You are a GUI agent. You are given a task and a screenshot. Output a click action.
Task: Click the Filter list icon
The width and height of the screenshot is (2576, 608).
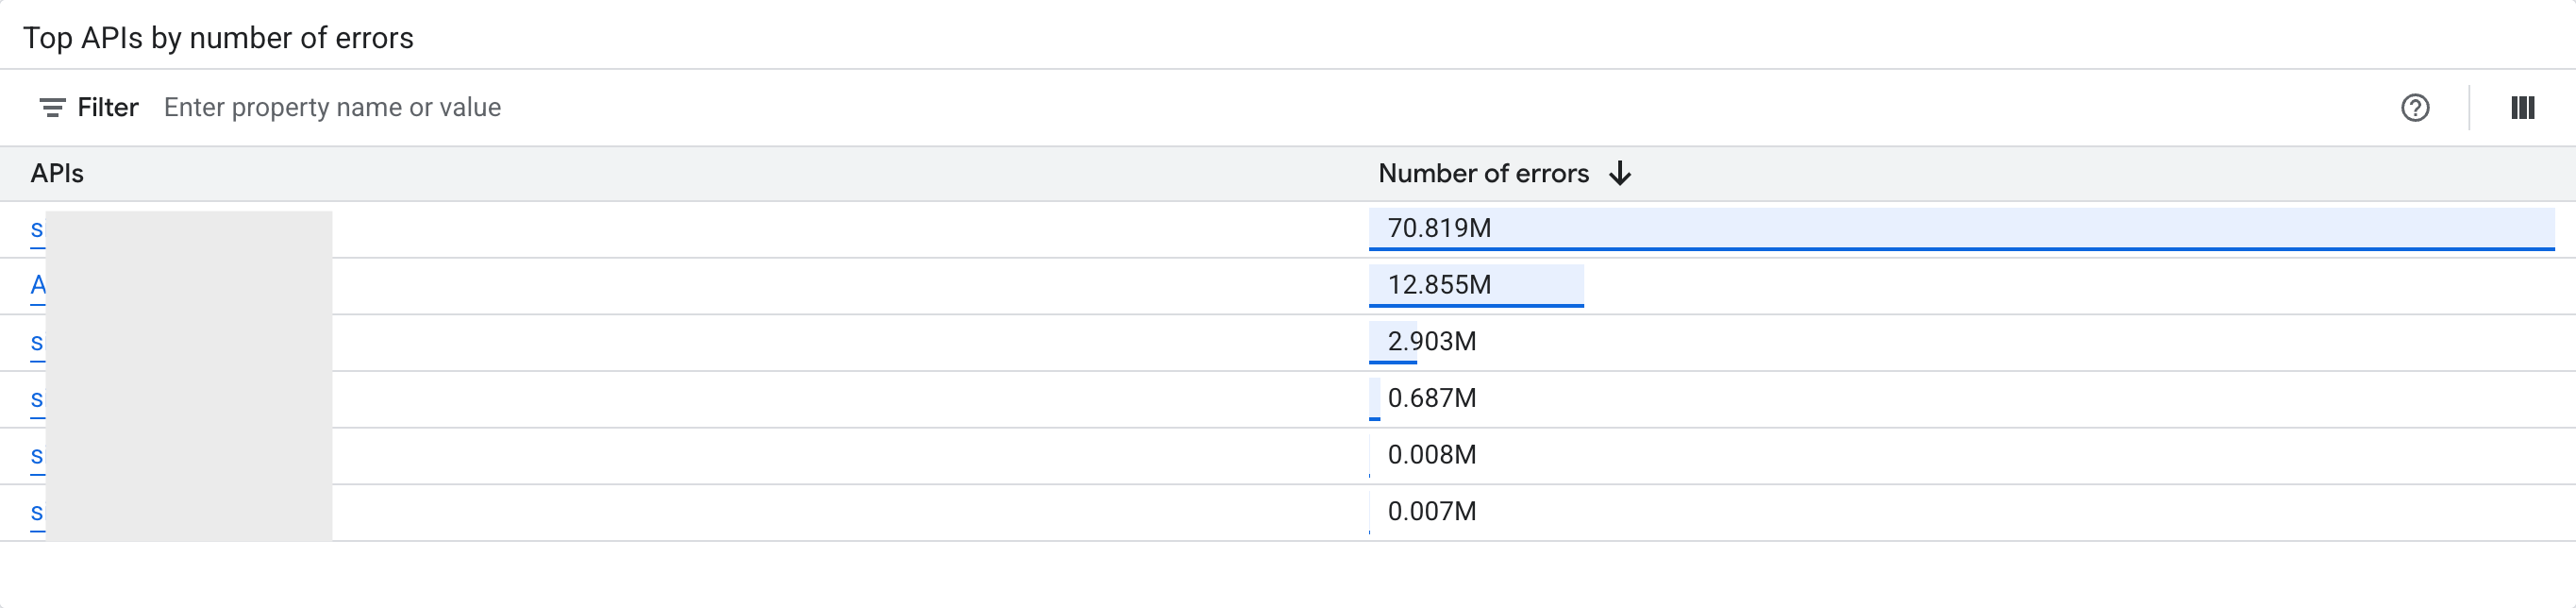click(x=52, y=108)
